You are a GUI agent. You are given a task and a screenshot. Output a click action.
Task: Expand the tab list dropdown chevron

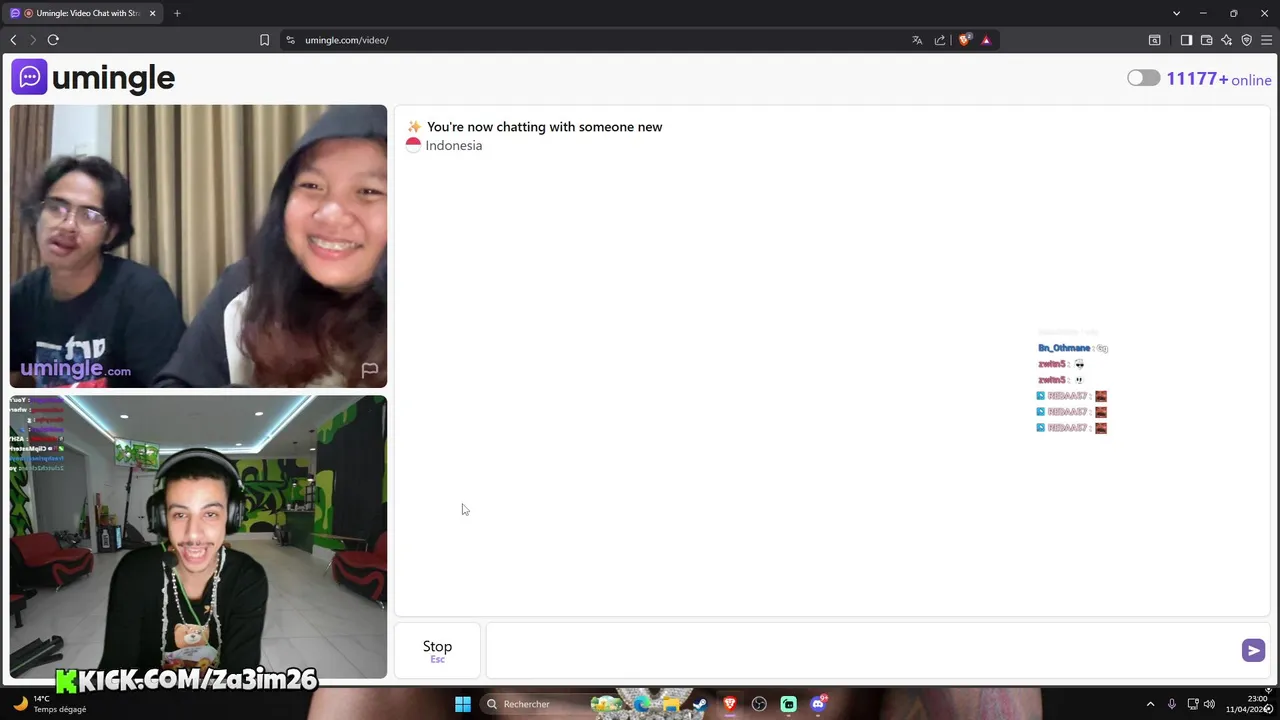click(1176, 13)
